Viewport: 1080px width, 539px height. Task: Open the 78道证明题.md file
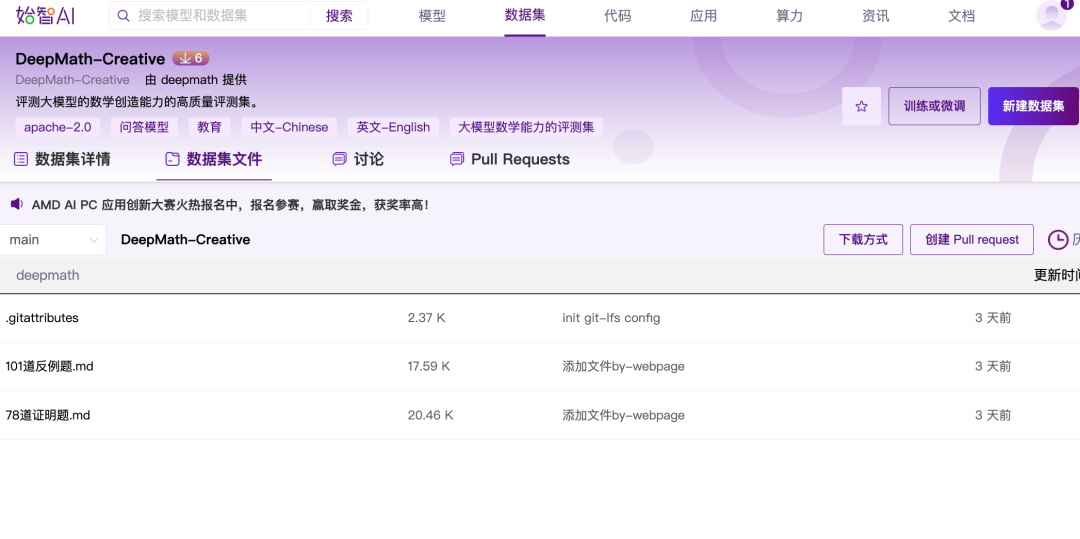click(48, 415)
